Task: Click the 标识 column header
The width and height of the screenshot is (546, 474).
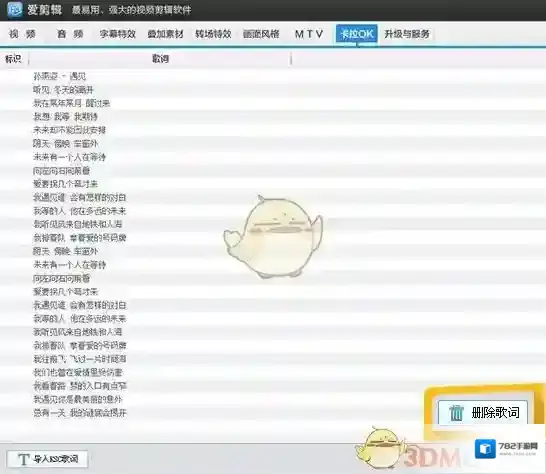Action: coord(13,59)
